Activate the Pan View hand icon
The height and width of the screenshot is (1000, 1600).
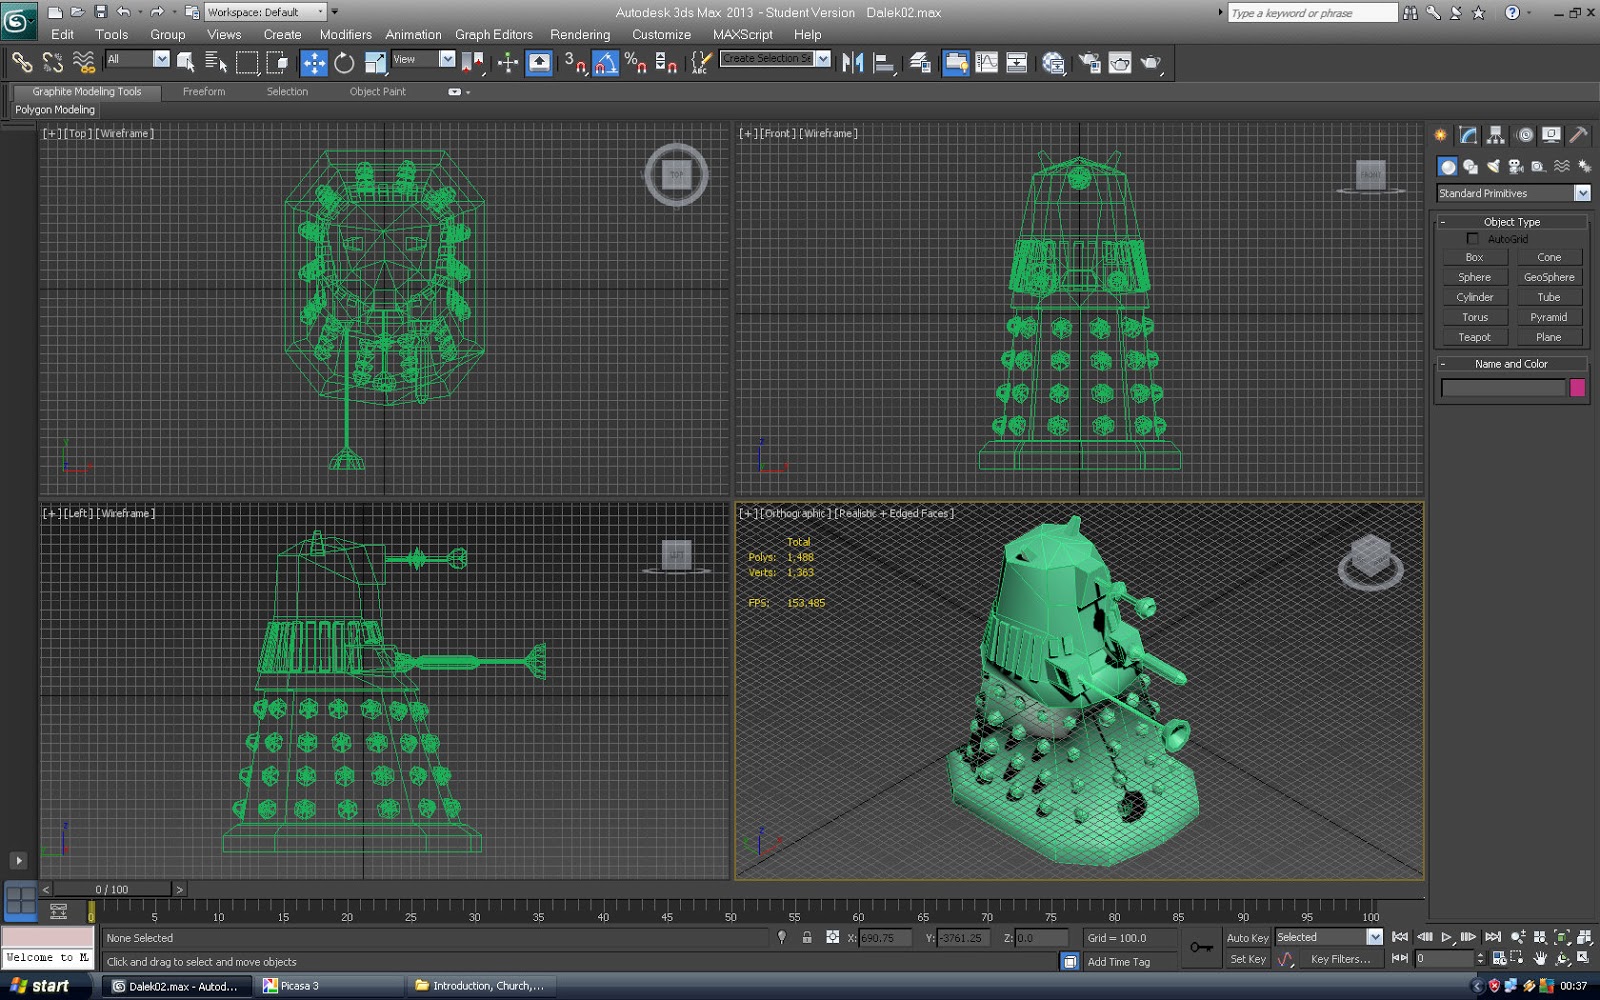coord(1540,958)
